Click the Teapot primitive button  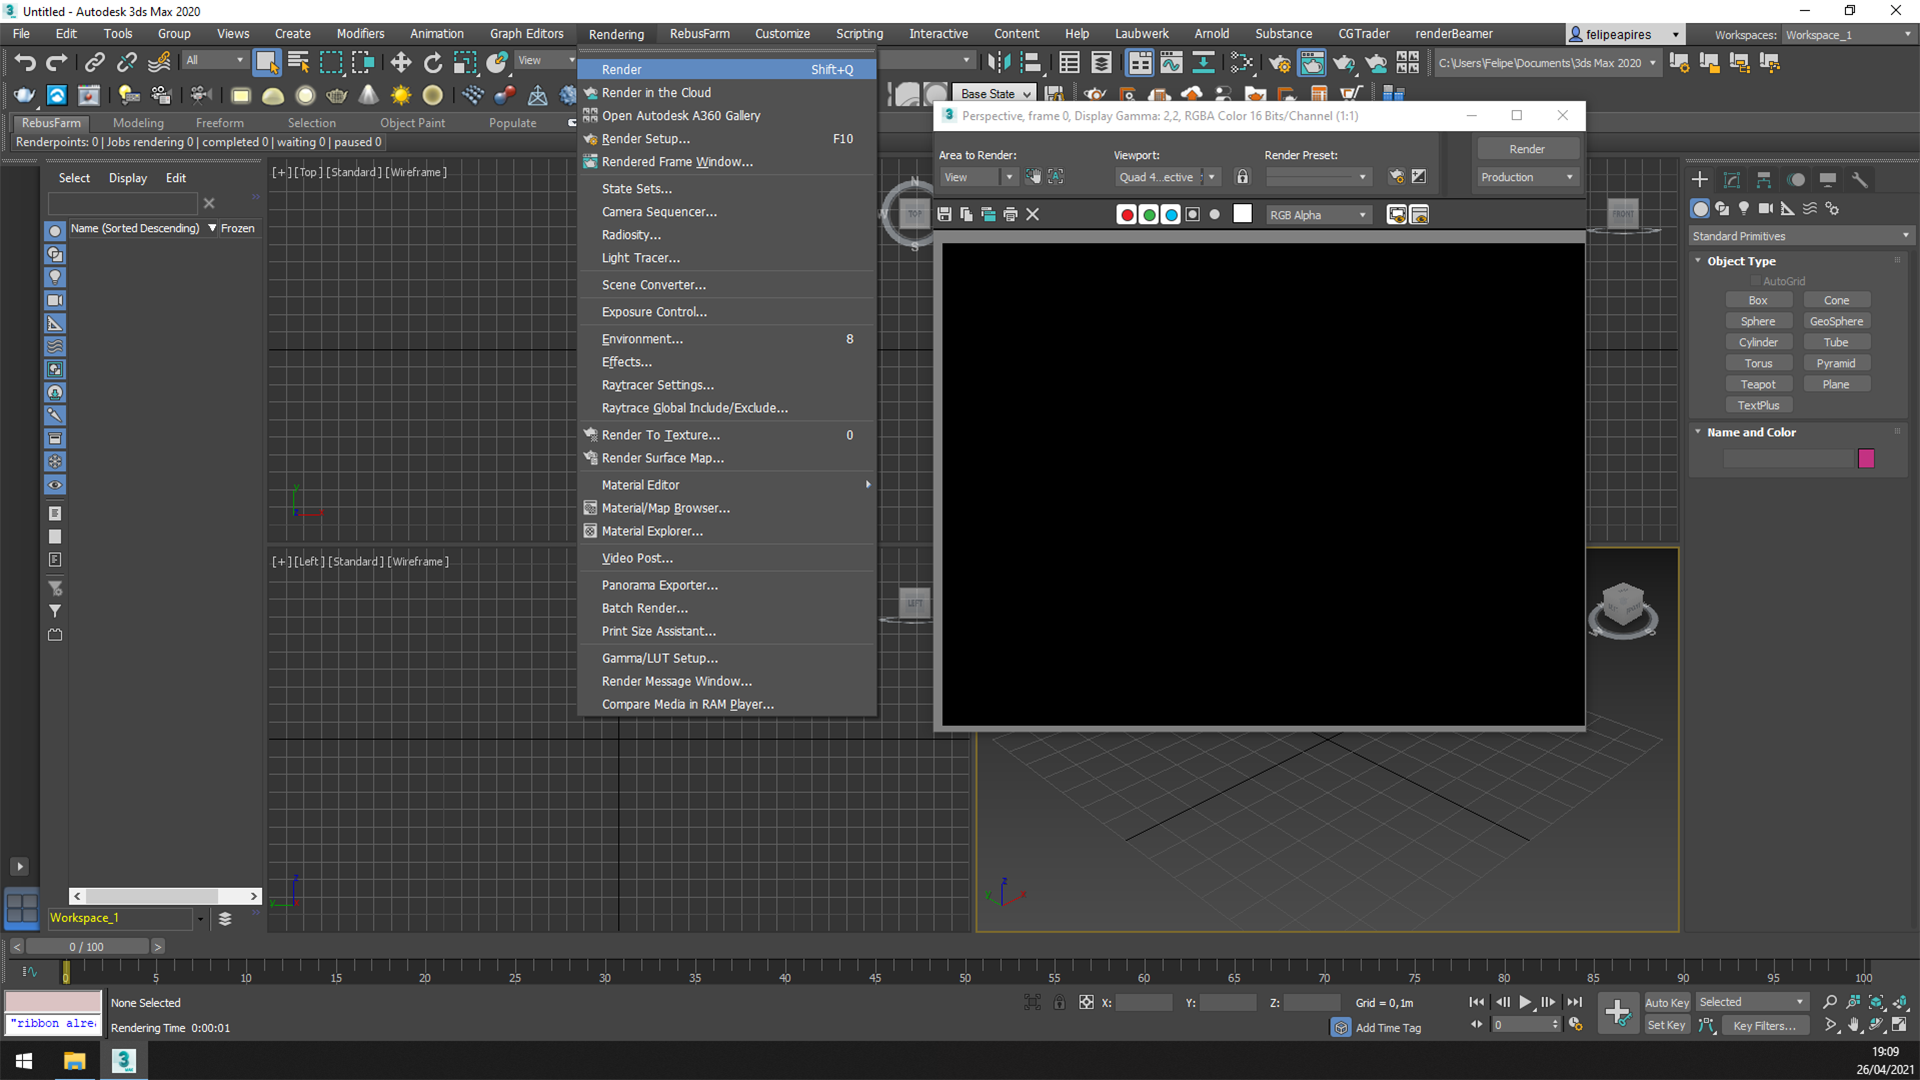point(1757,384)
